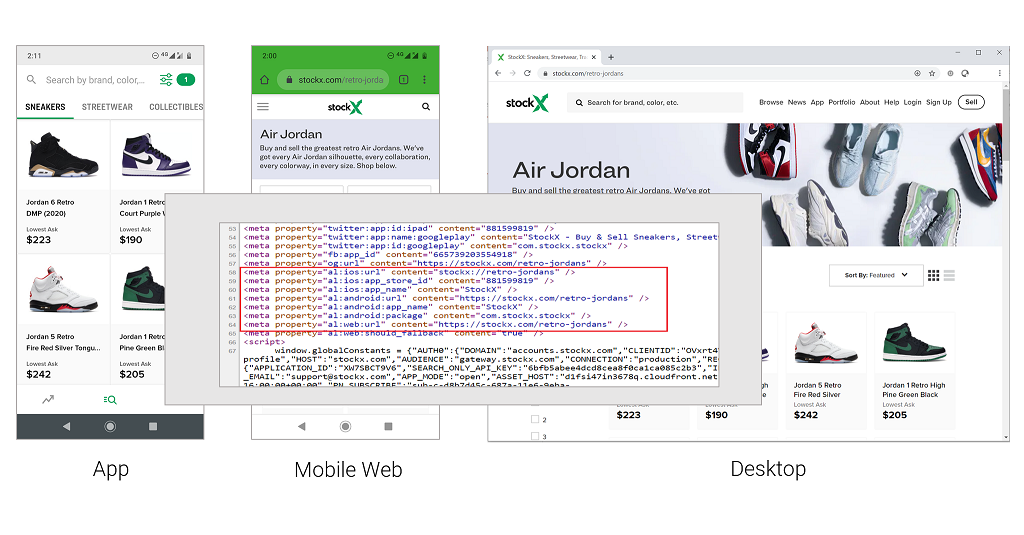
Task: Switch to grid view on the desktop site
Action: pos(934,276)
